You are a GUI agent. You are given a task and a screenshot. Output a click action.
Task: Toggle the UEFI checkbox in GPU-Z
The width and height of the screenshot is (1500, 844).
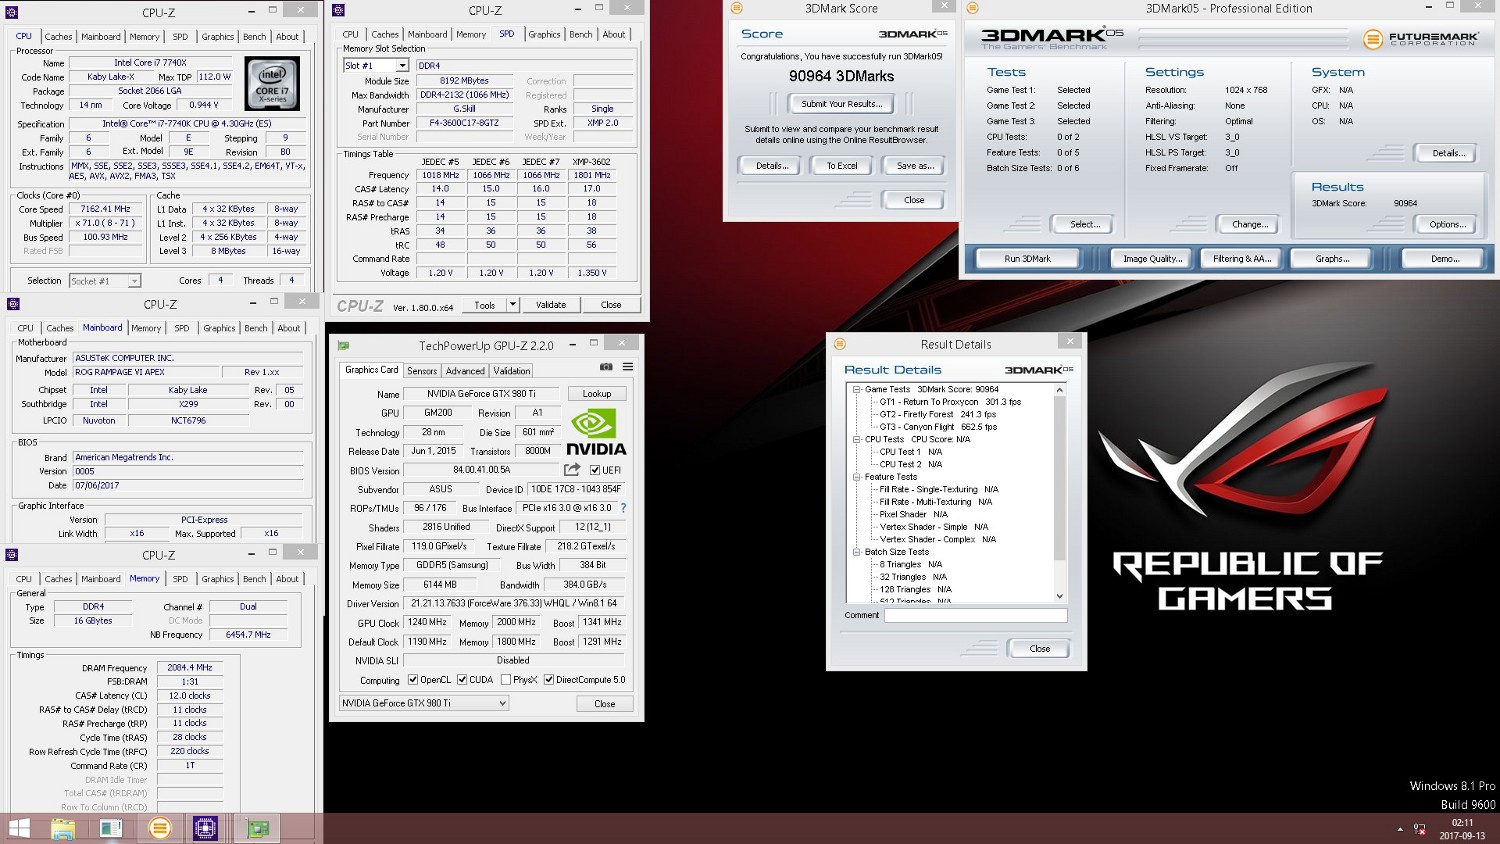click(x=595, y=470)
